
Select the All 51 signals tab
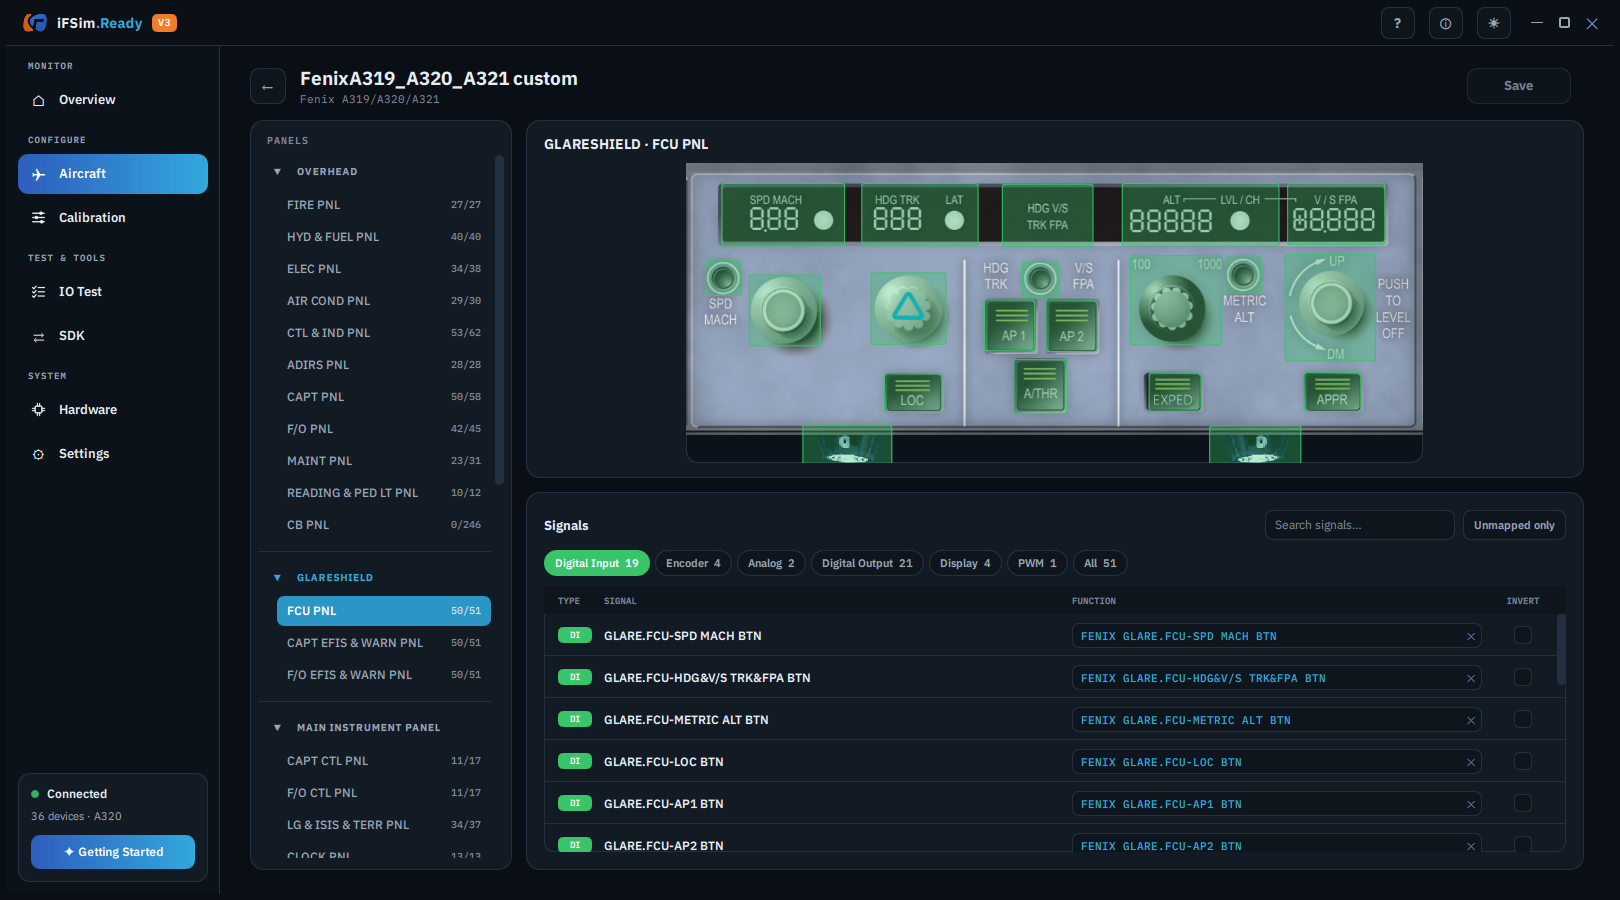click(x=1100, y=563)
